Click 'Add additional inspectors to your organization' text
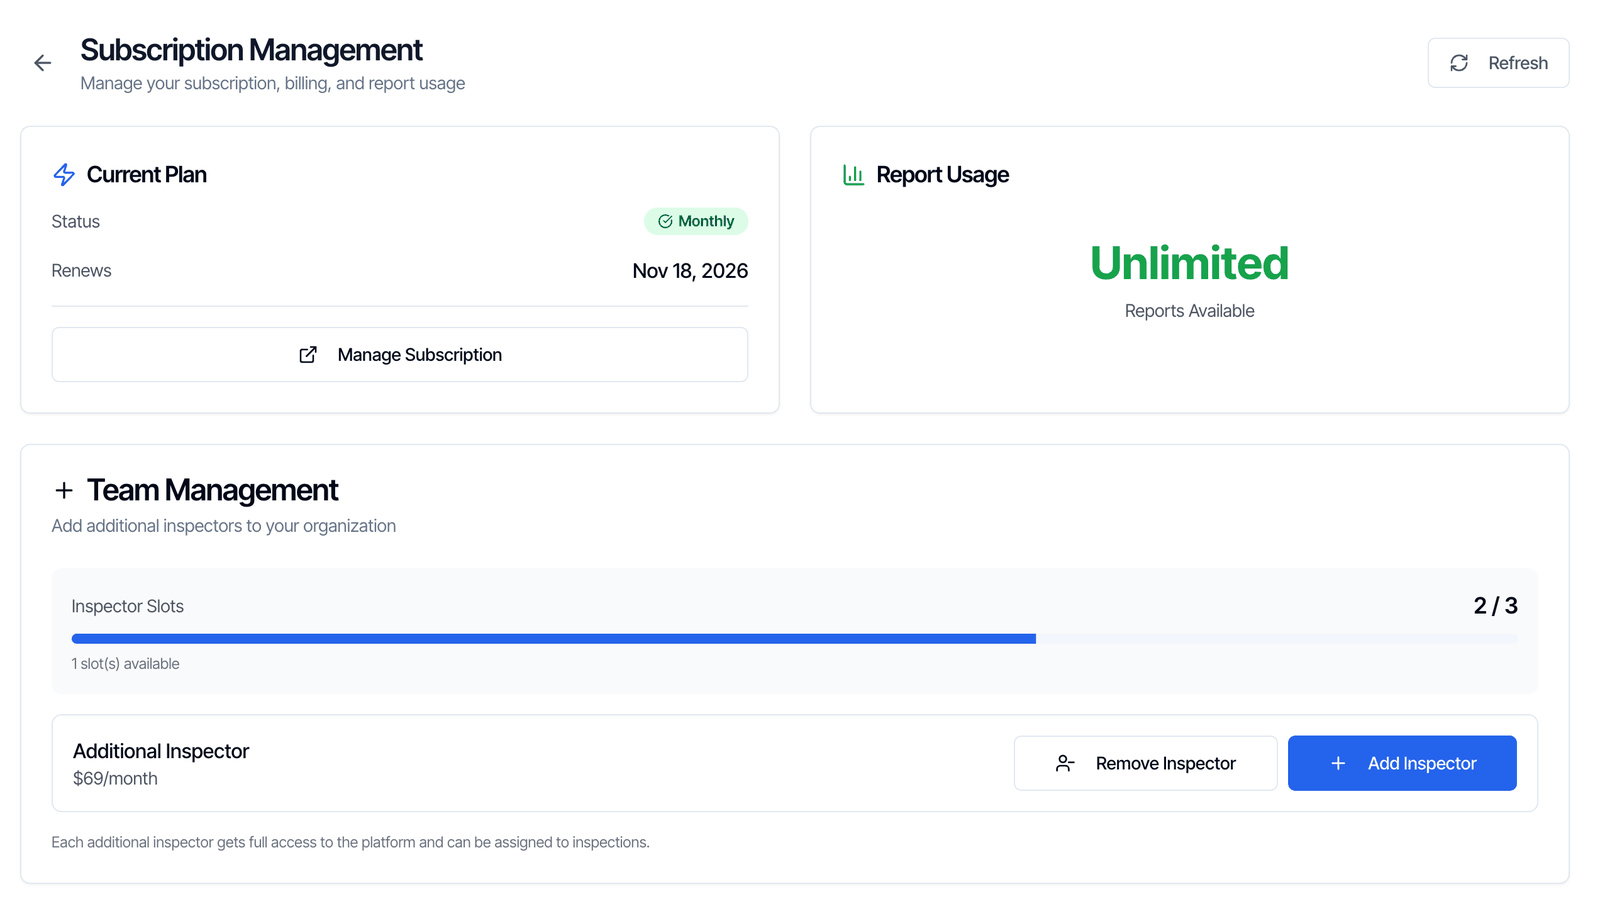The height and width of the screenshot is (904, 1600). point(224,526)
